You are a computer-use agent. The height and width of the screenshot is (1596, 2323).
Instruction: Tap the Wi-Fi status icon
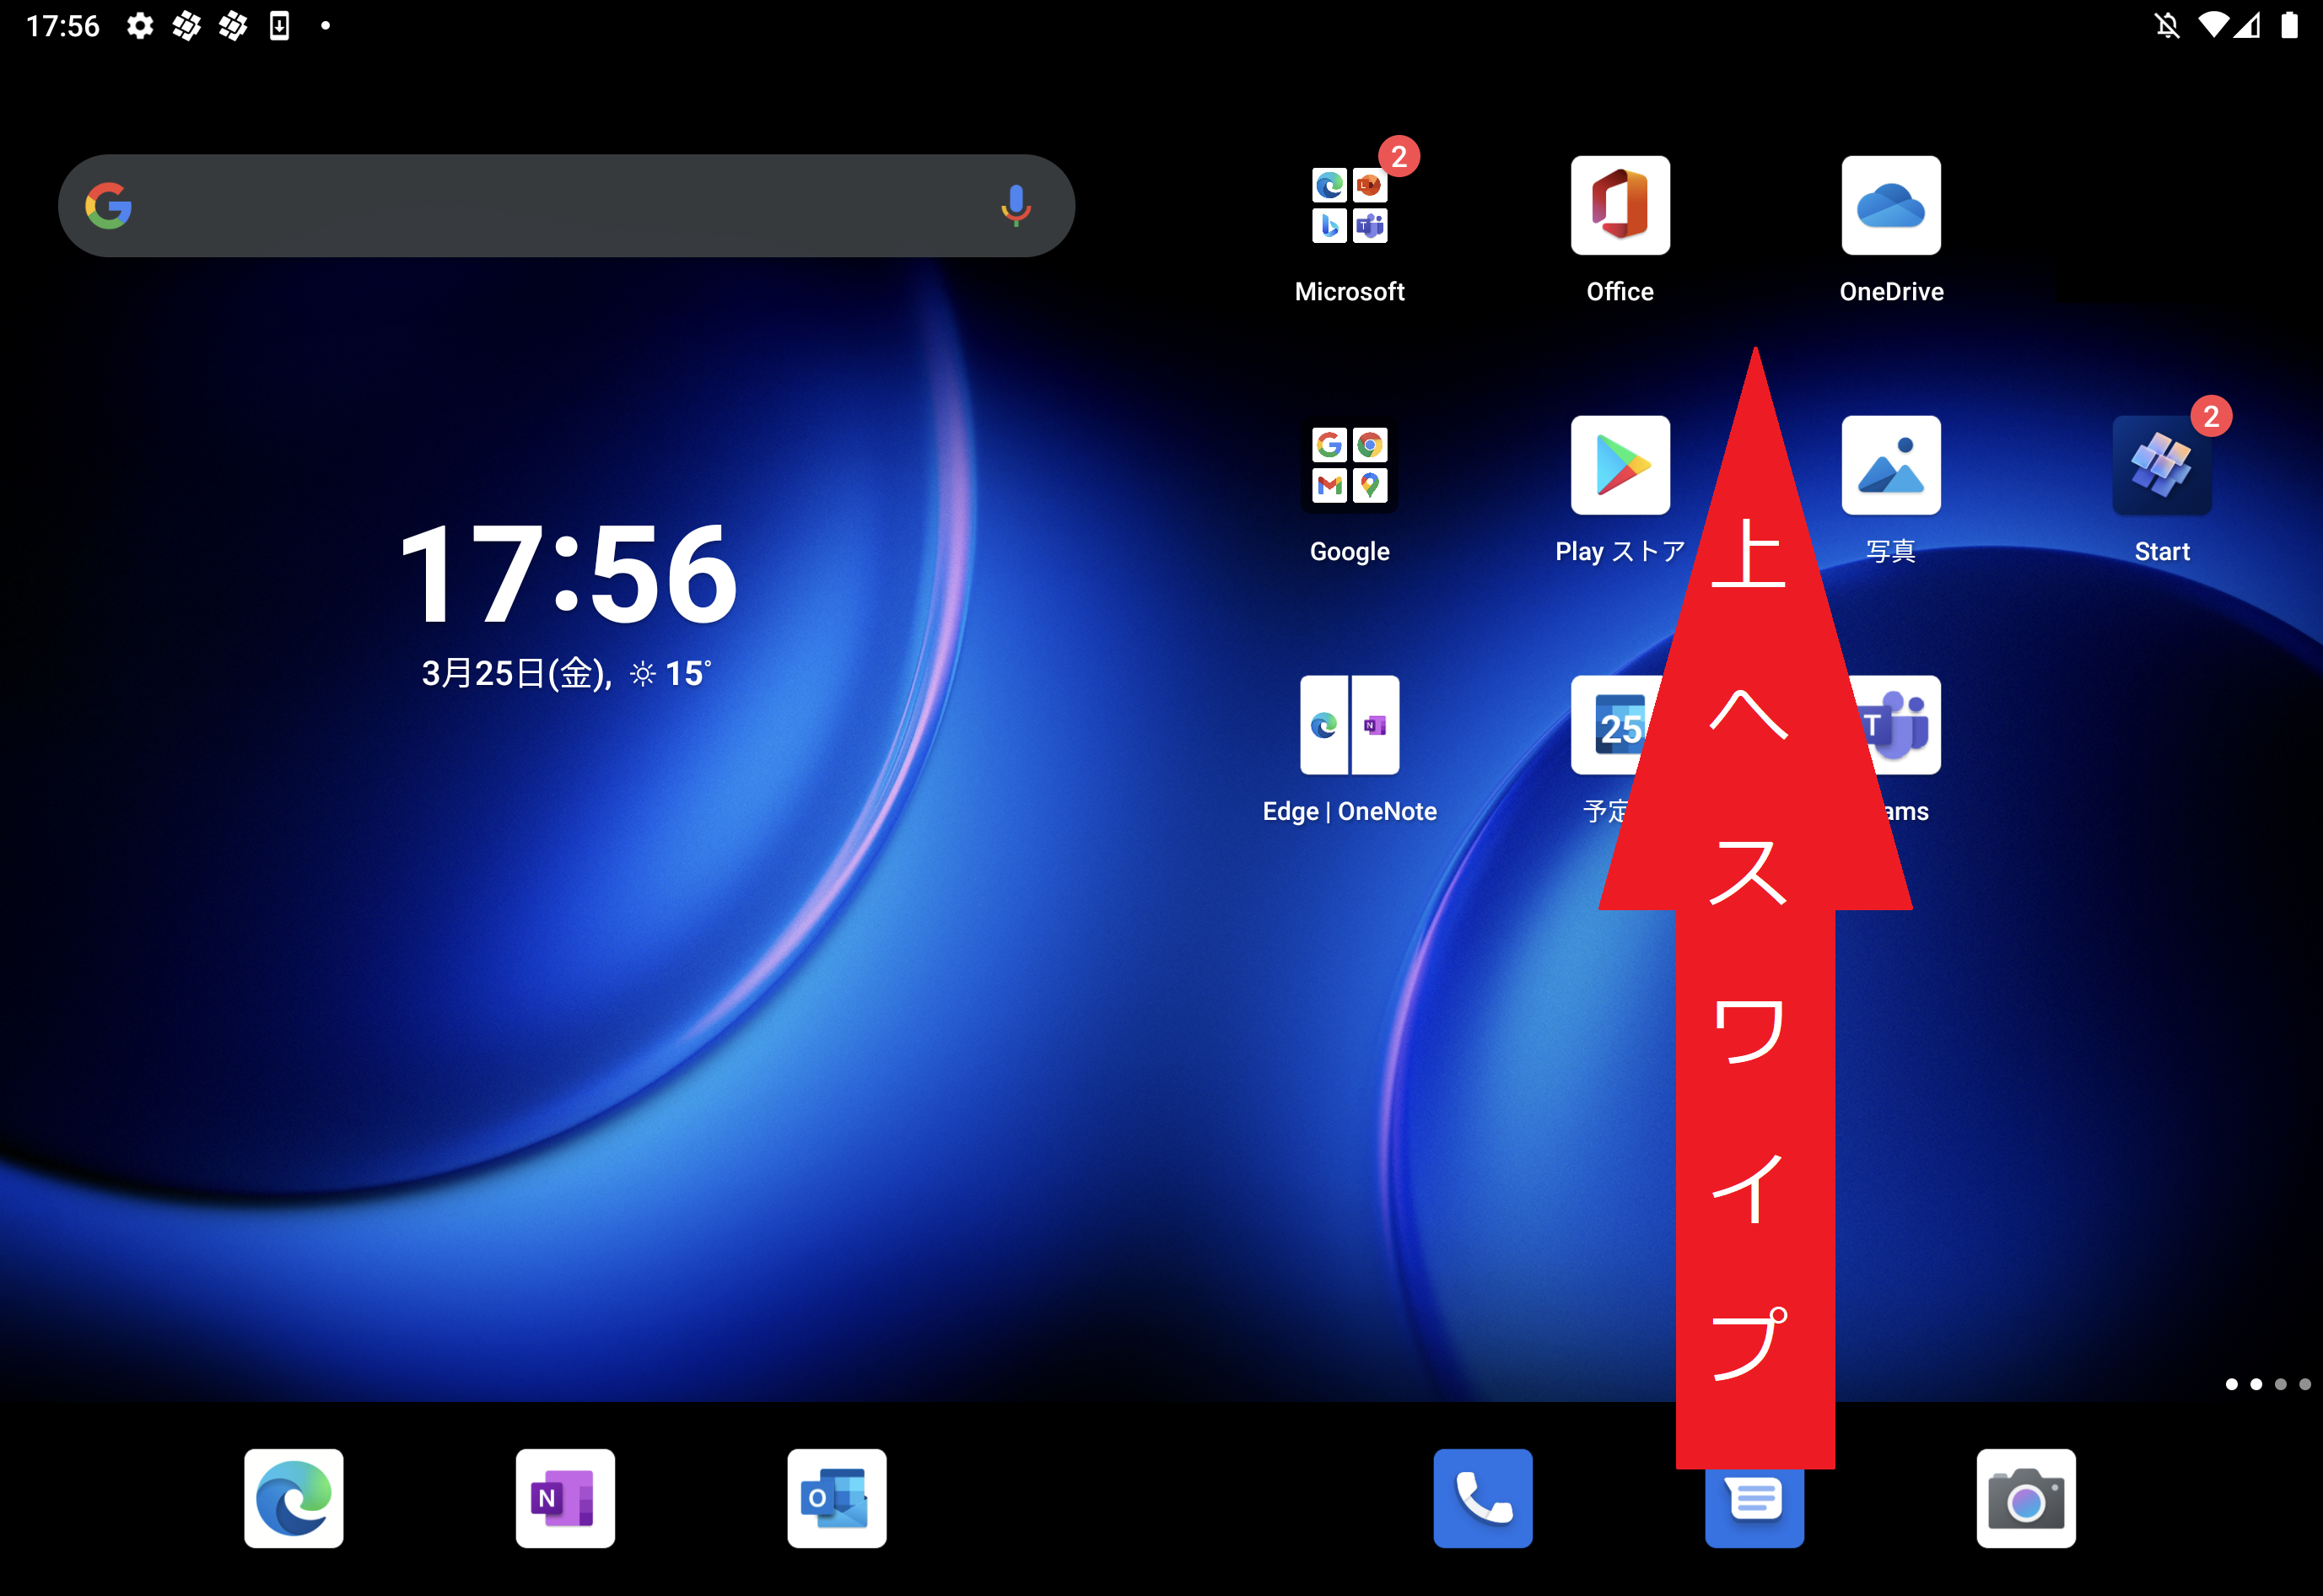[2213, 25]
